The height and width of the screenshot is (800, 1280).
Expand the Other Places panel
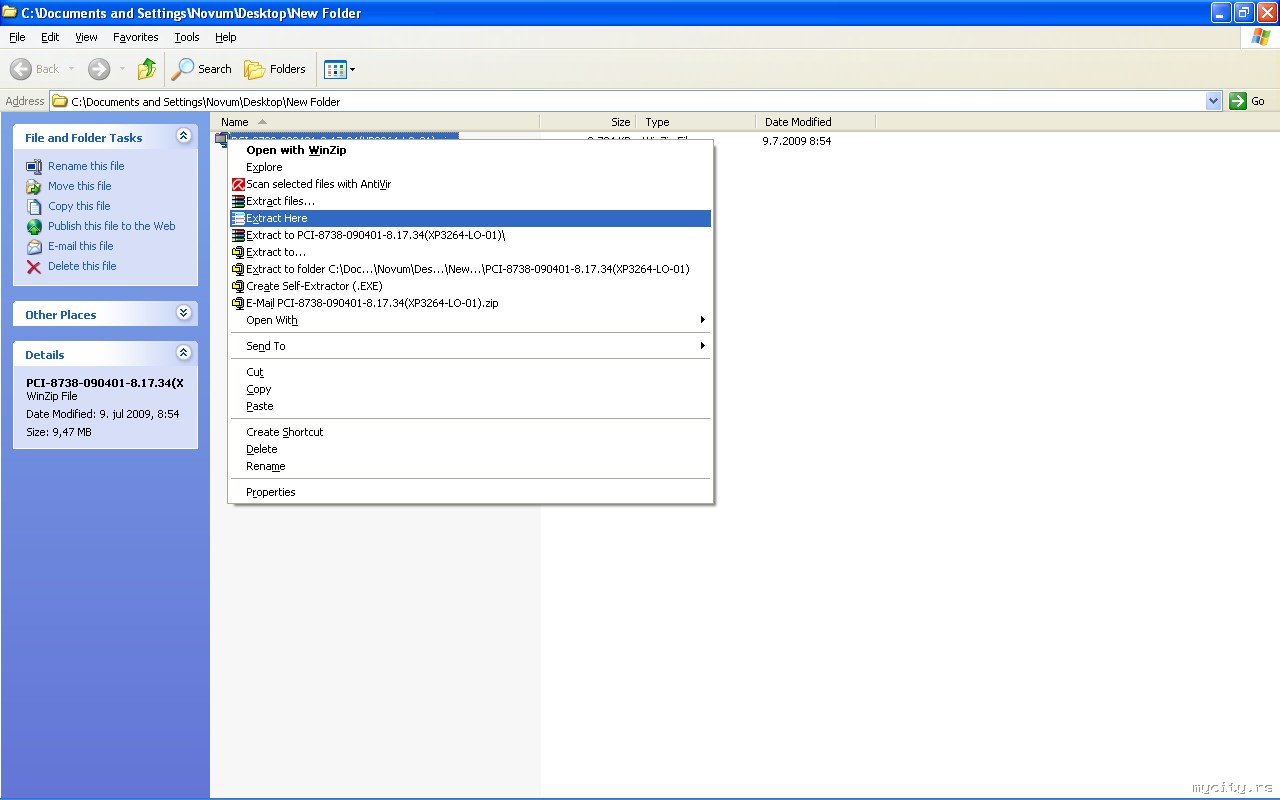pos(183,313)
